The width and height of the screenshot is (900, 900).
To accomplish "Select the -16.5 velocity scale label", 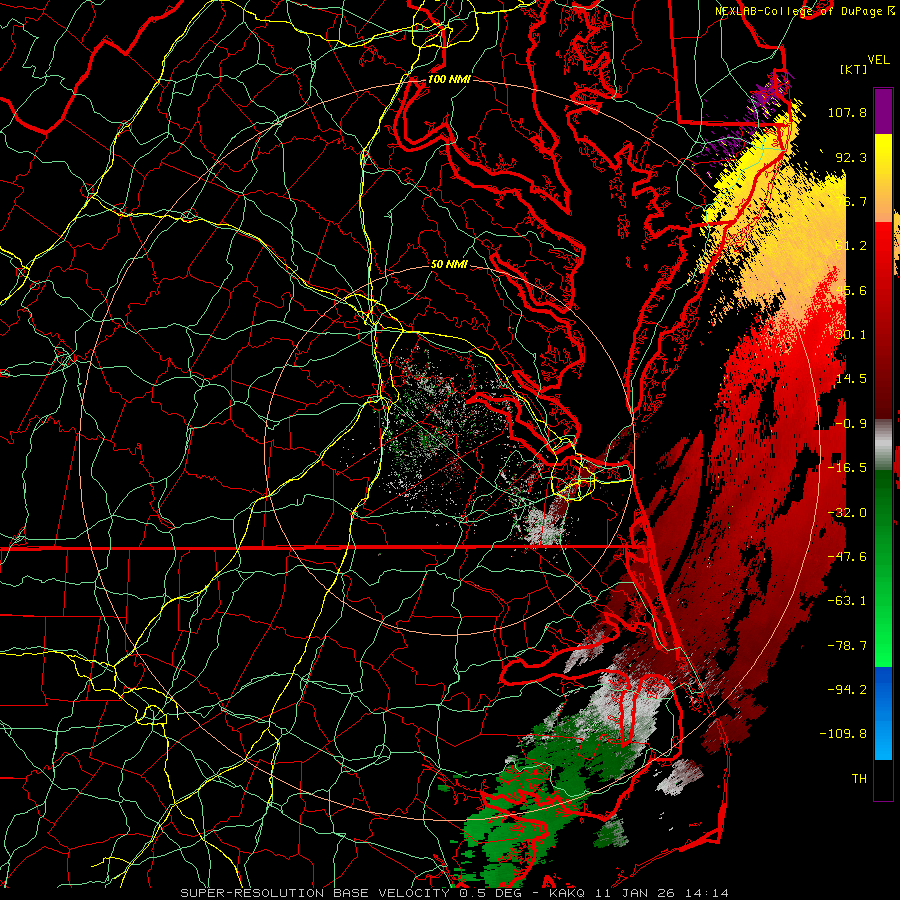I will point(847,468).
